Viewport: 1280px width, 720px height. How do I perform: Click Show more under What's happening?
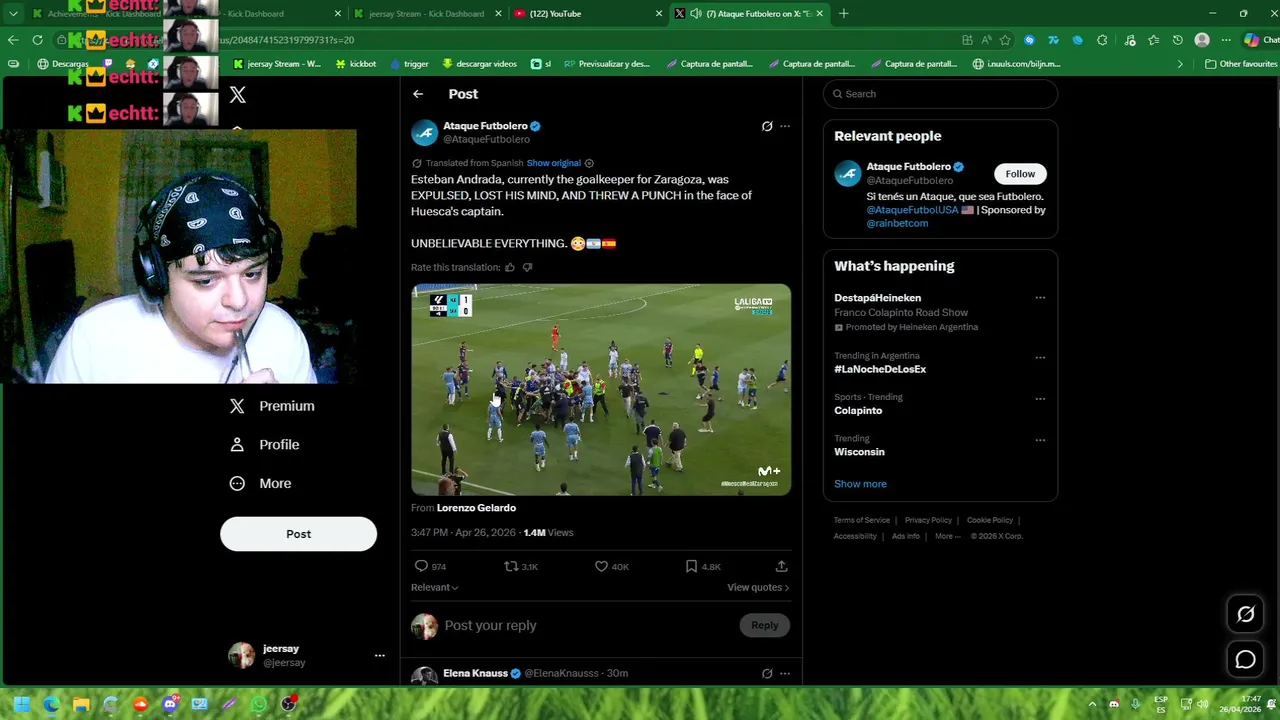(x=860, y=484)
